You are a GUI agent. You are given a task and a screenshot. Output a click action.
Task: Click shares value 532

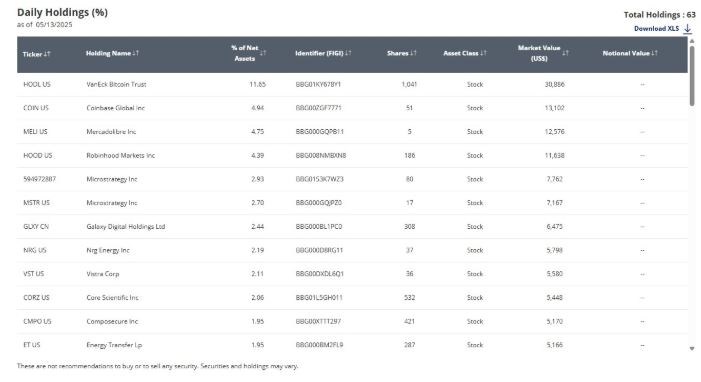point(410,297)
